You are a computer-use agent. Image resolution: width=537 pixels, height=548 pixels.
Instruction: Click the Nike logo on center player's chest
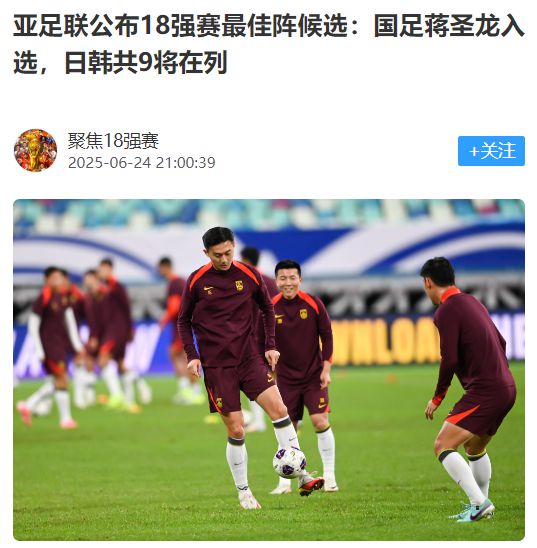pyautogui.click(x=209, y=289)
